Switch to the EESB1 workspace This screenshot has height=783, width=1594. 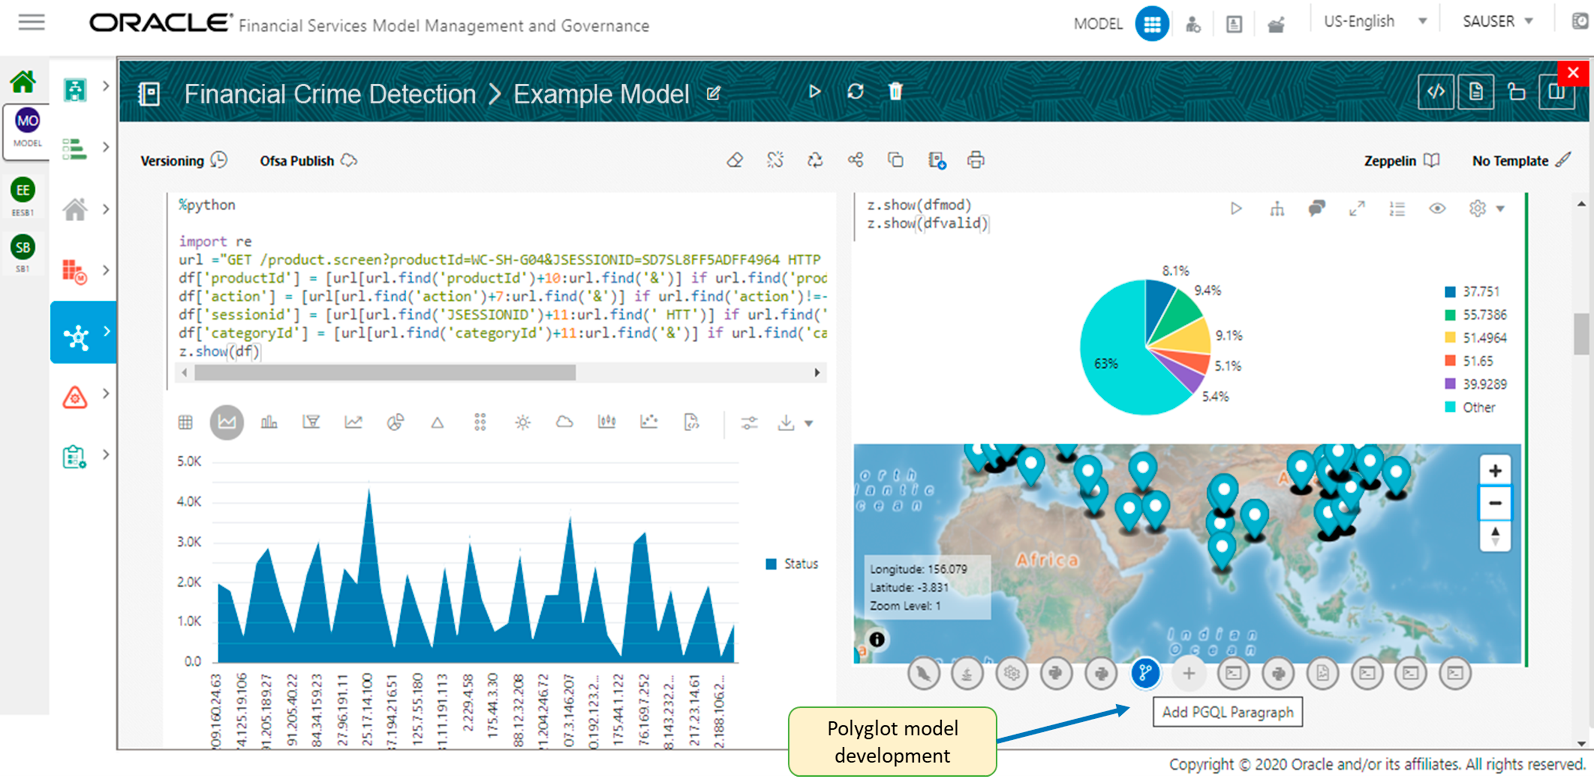click(x=23, y=196)
